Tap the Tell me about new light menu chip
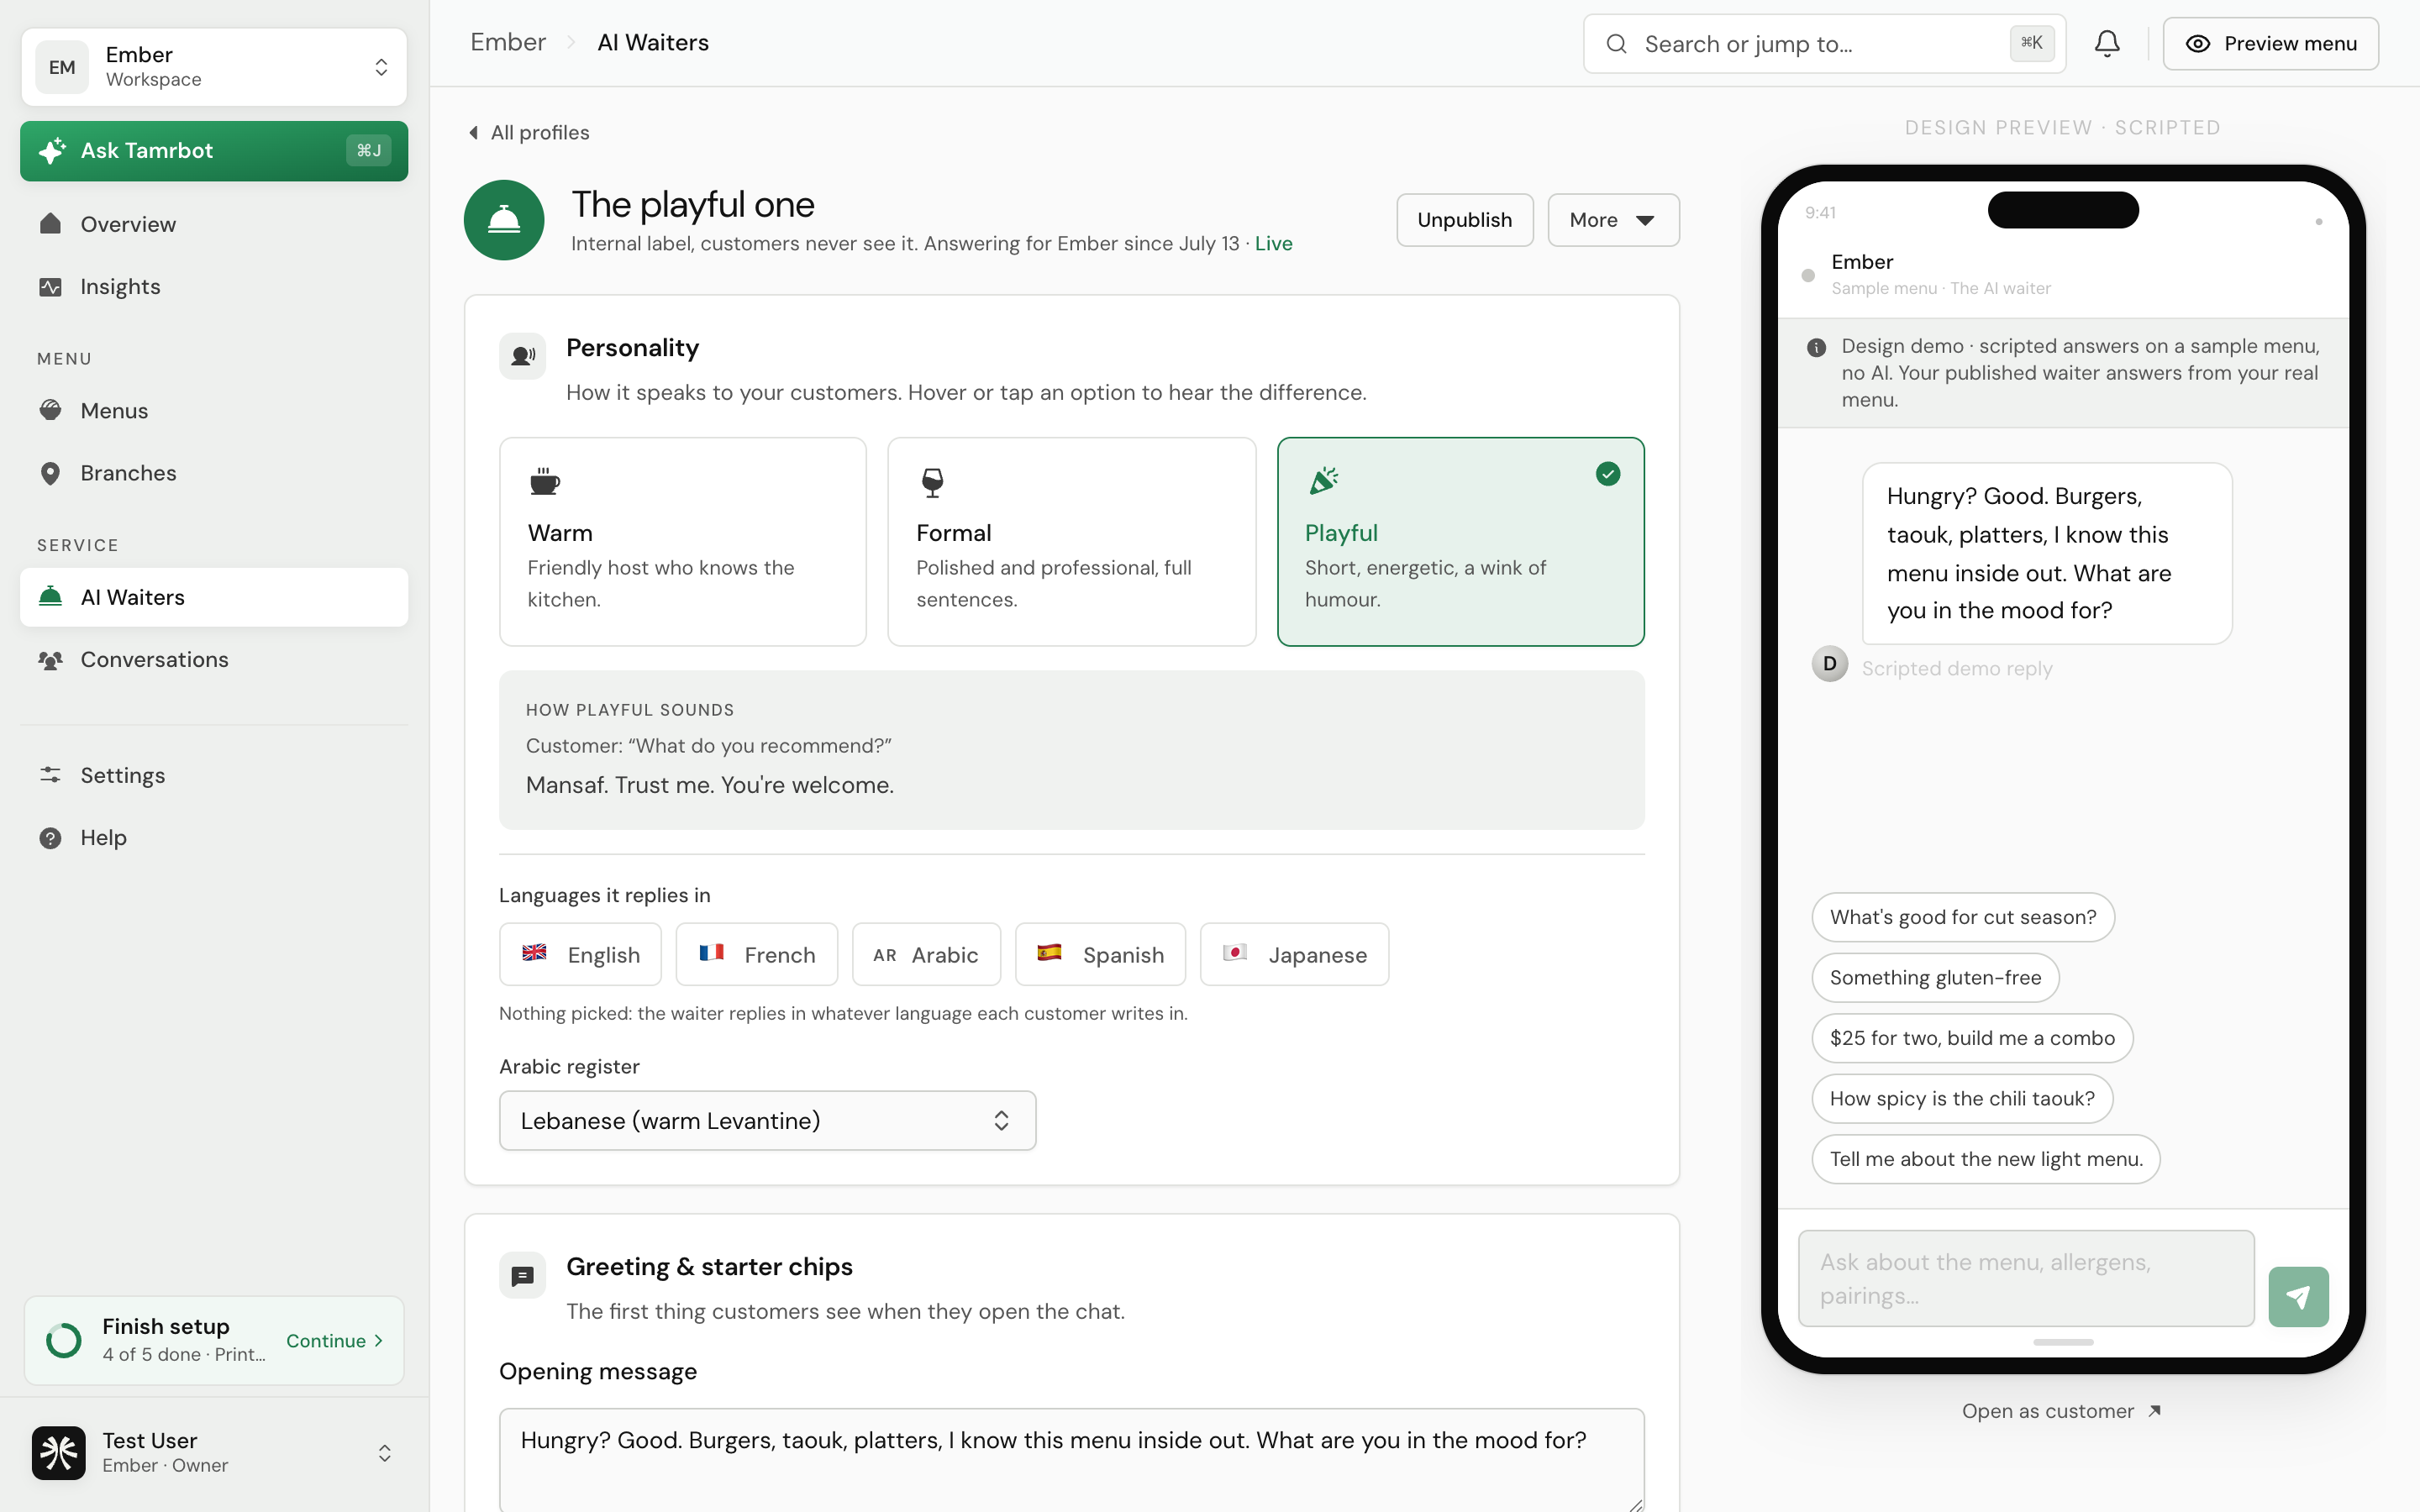Viewport: 2420px width, 1512px height. coord(1985,1159)
